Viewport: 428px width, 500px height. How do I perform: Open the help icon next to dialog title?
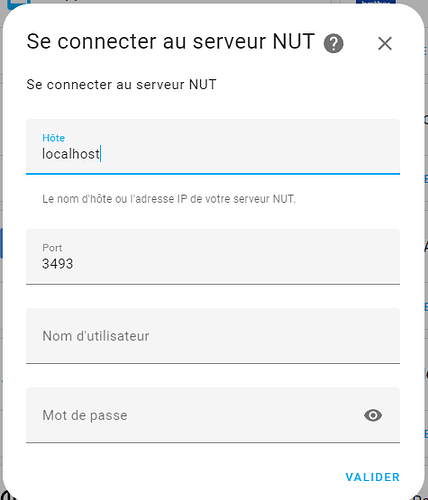[333, 43]
